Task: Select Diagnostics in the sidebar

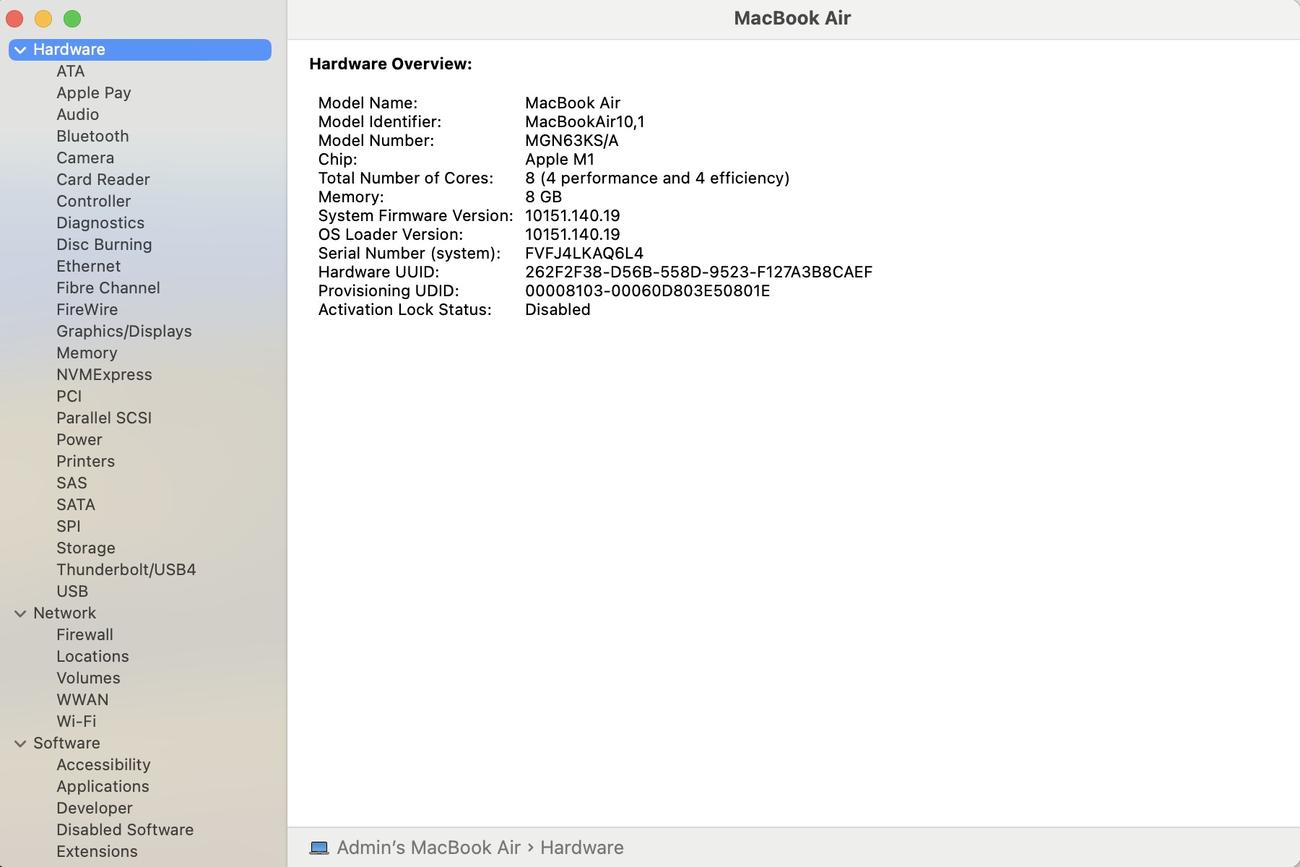Action: coord(100,223)
